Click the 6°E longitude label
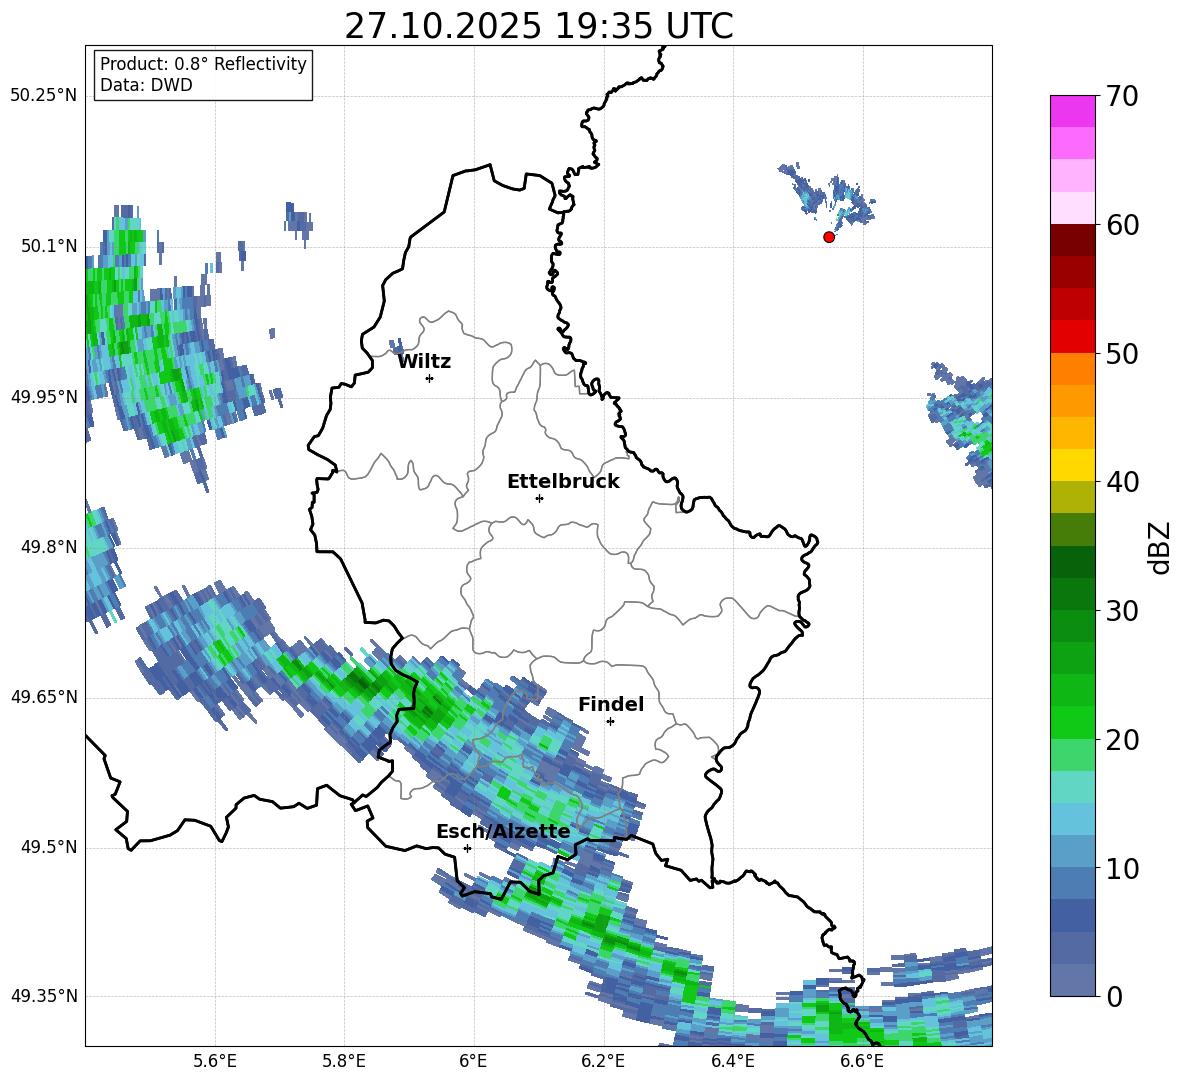Viewport: 1184px width, 1081px height. (473, 1061)
